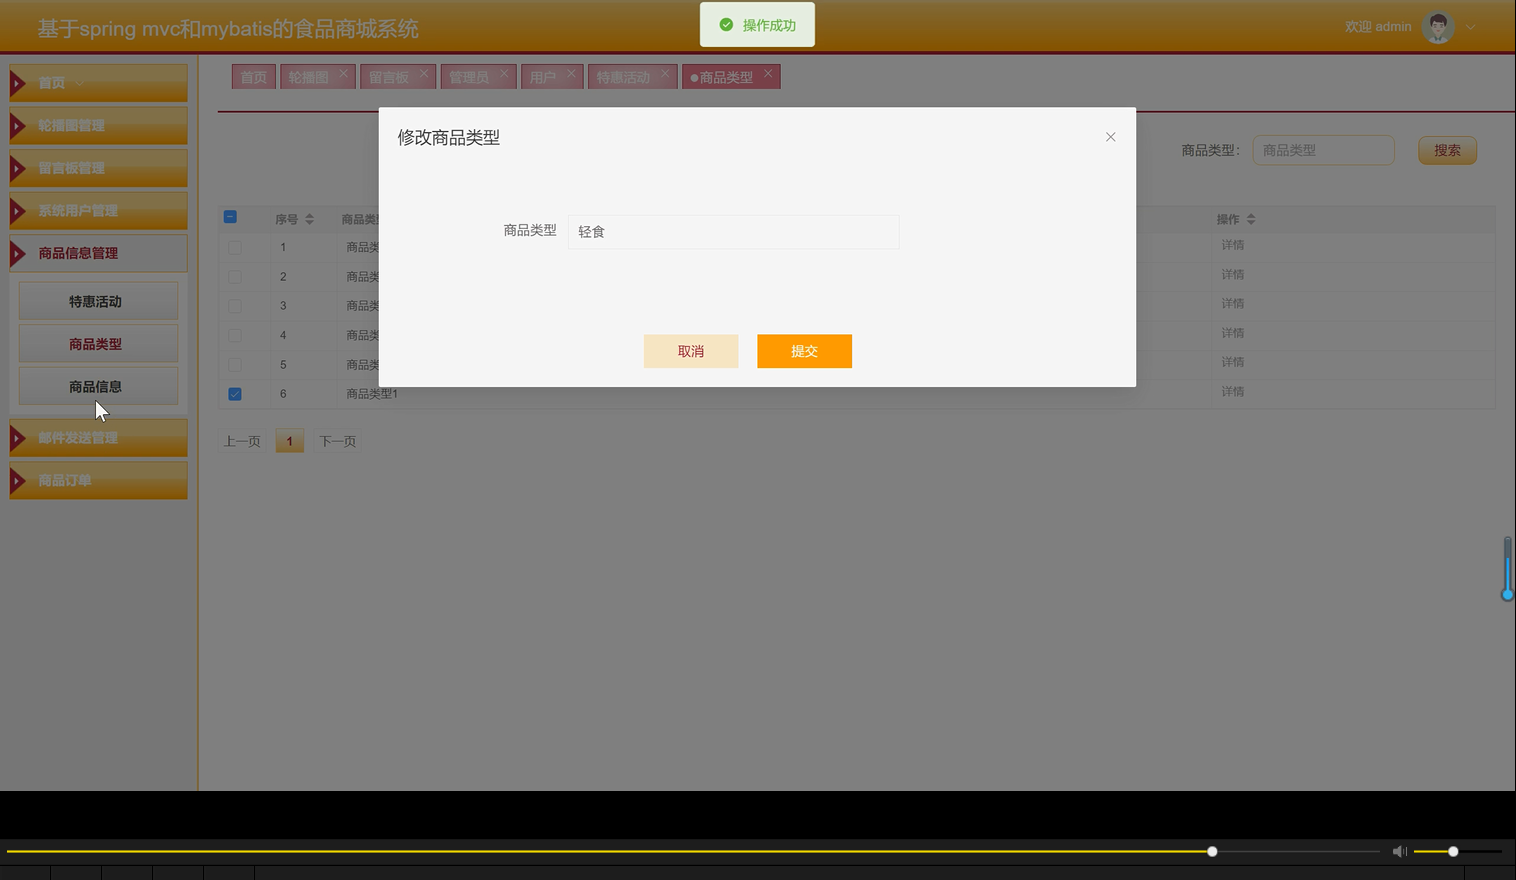This screenshot has height=880, width=1516.
Task: Open 详情 for row 6
Action: point(1232,392)
